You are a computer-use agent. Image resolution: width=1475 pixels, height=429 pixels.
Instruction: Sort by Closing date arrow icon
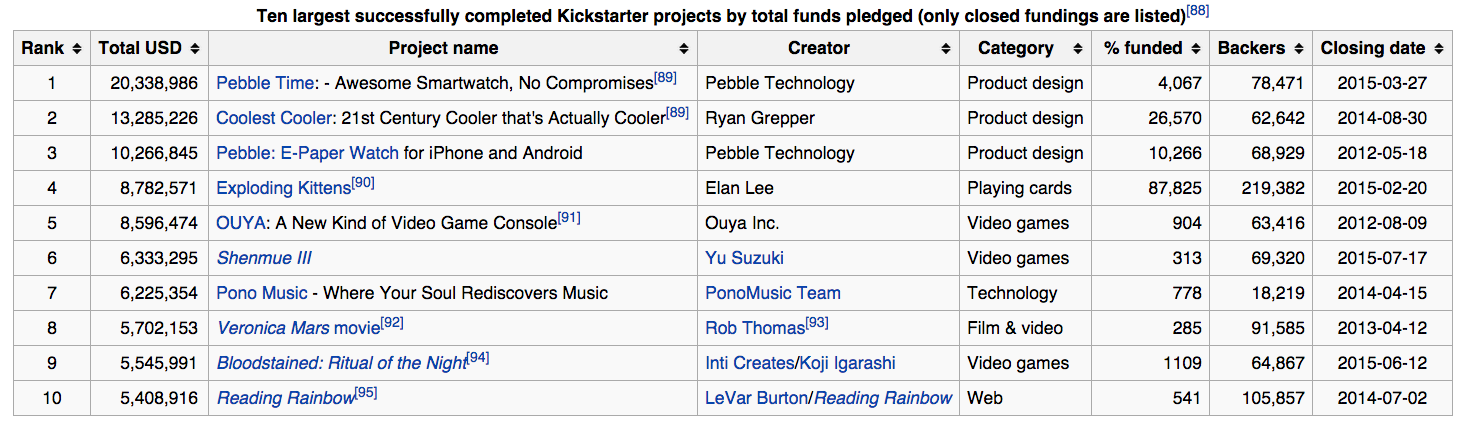[1439, 48]
